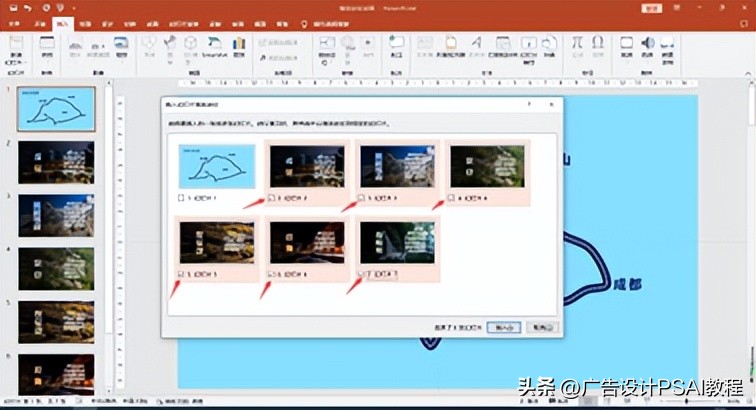756x410 pixels.
Task: Click the Zoom summary icon in ribbon
Action: pos(327,42)
